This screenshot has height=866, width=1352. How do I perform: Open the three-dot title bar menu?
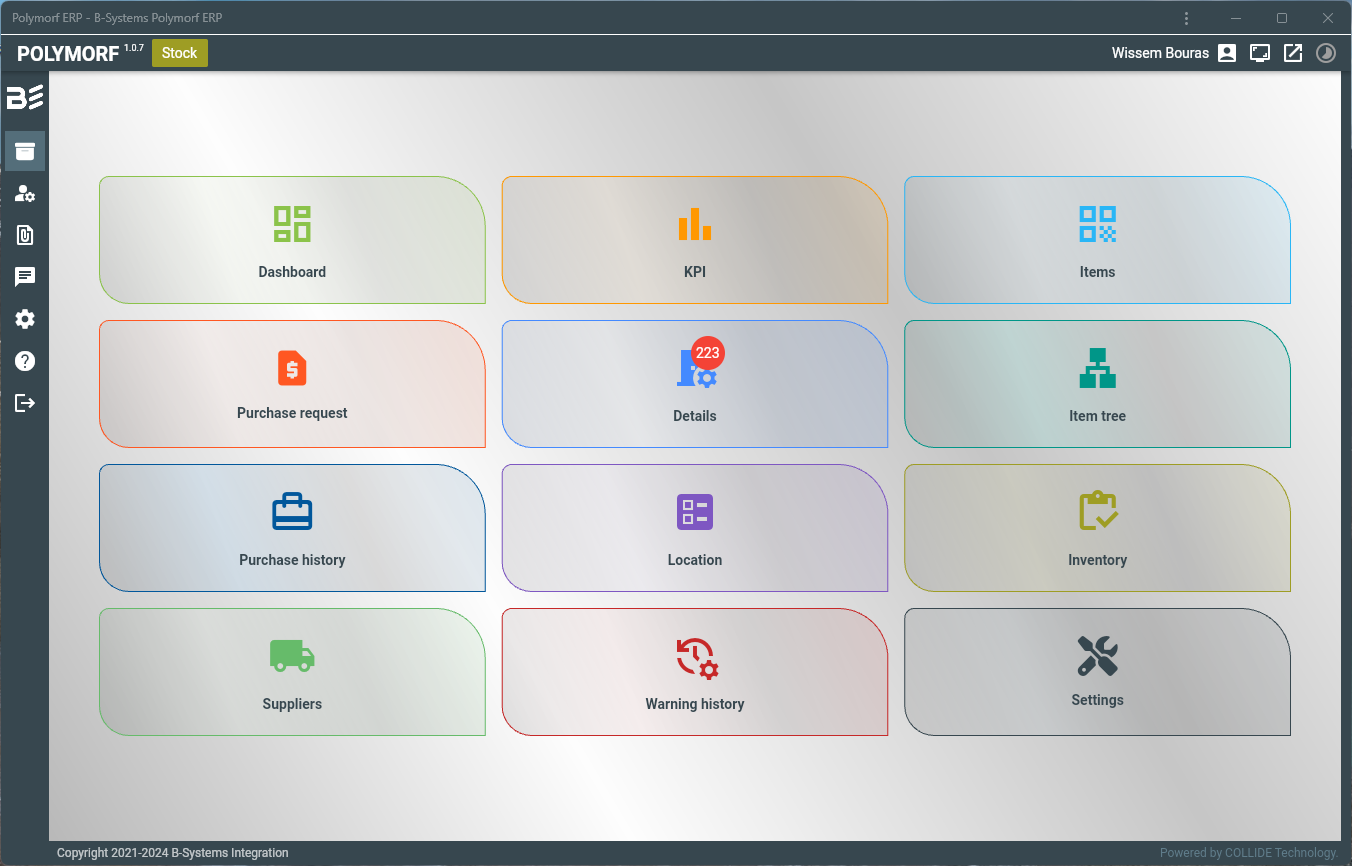(1186, 18)
